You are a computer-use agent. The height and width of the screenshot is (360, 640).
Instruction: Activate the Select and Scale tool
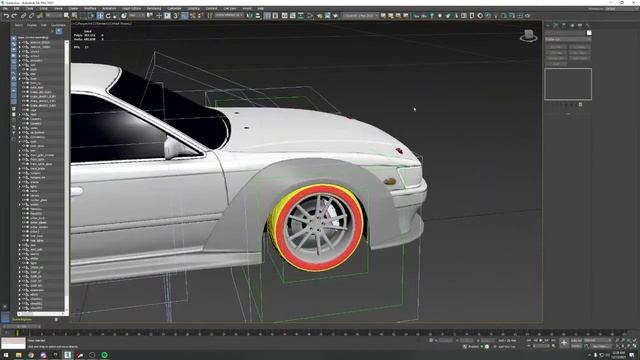(116, 16)
